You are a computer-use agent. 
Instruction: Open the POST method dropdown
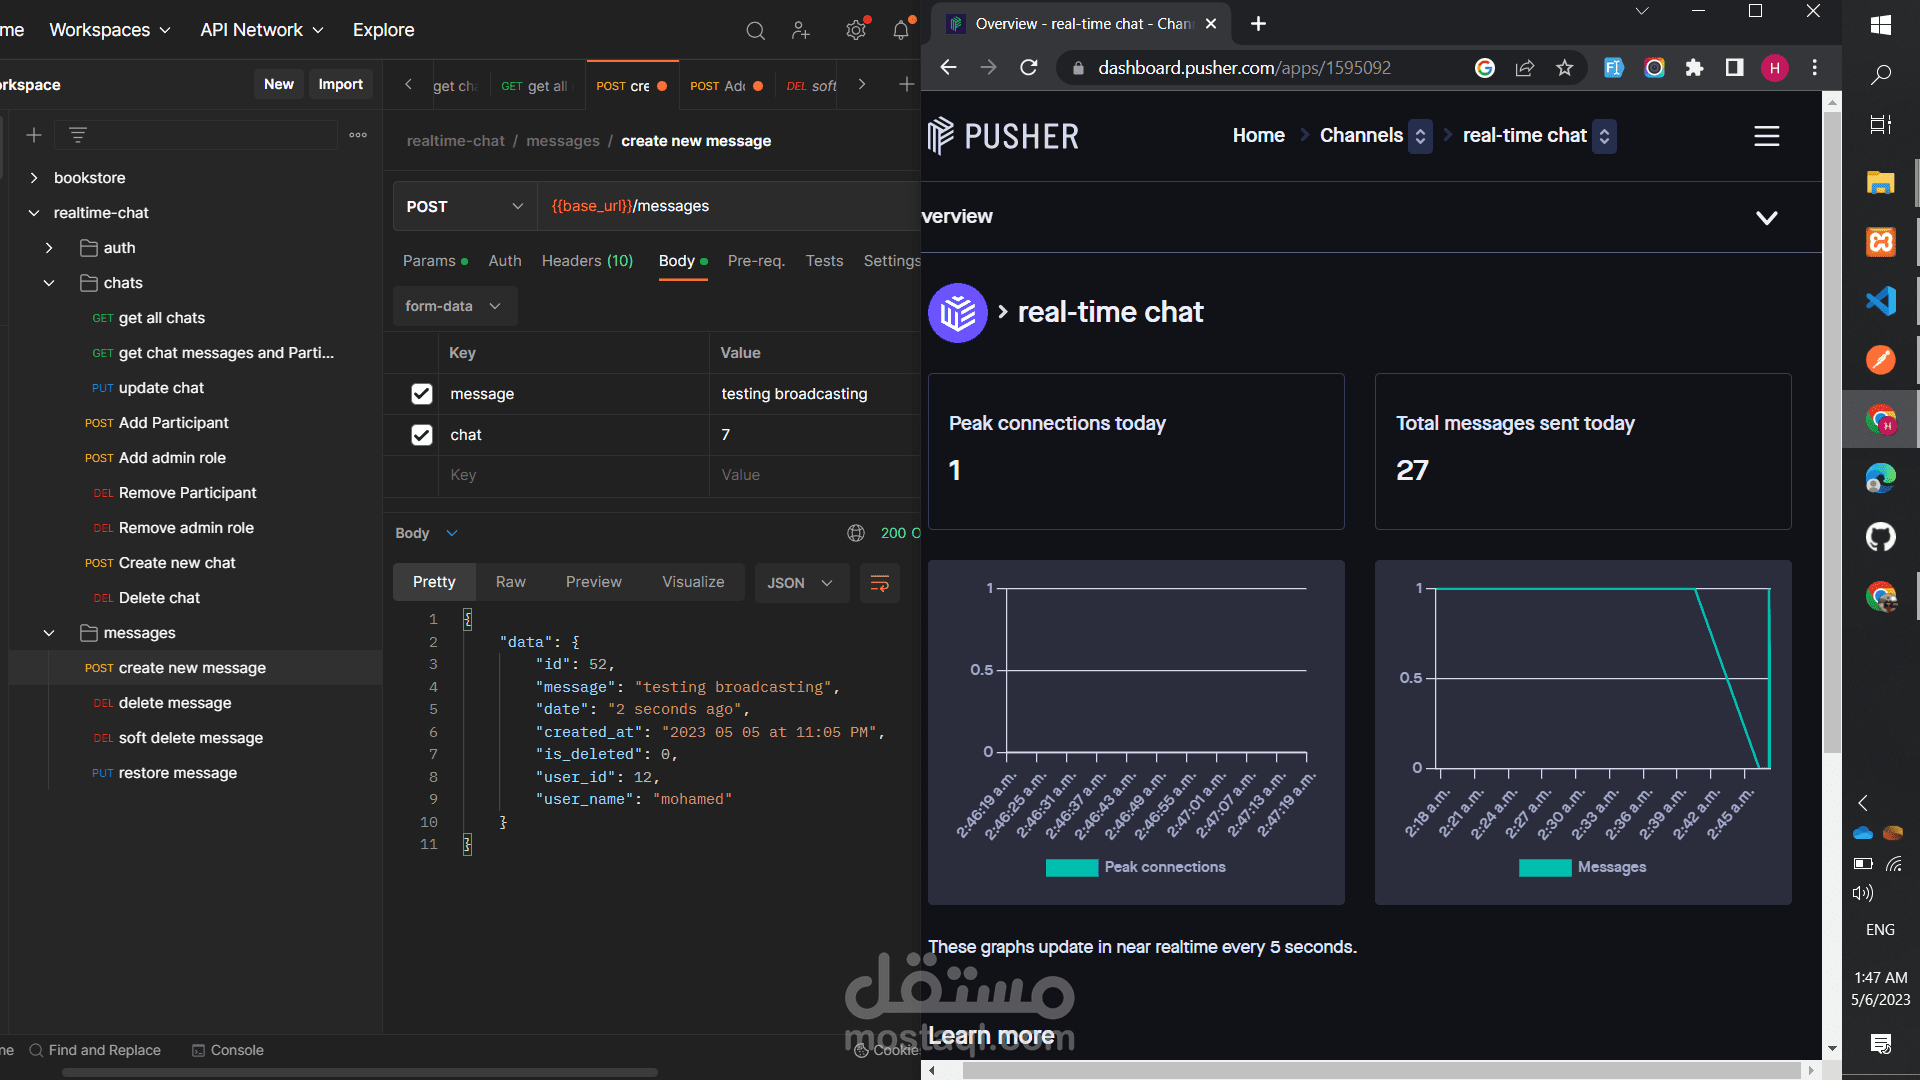coord(464,206)
